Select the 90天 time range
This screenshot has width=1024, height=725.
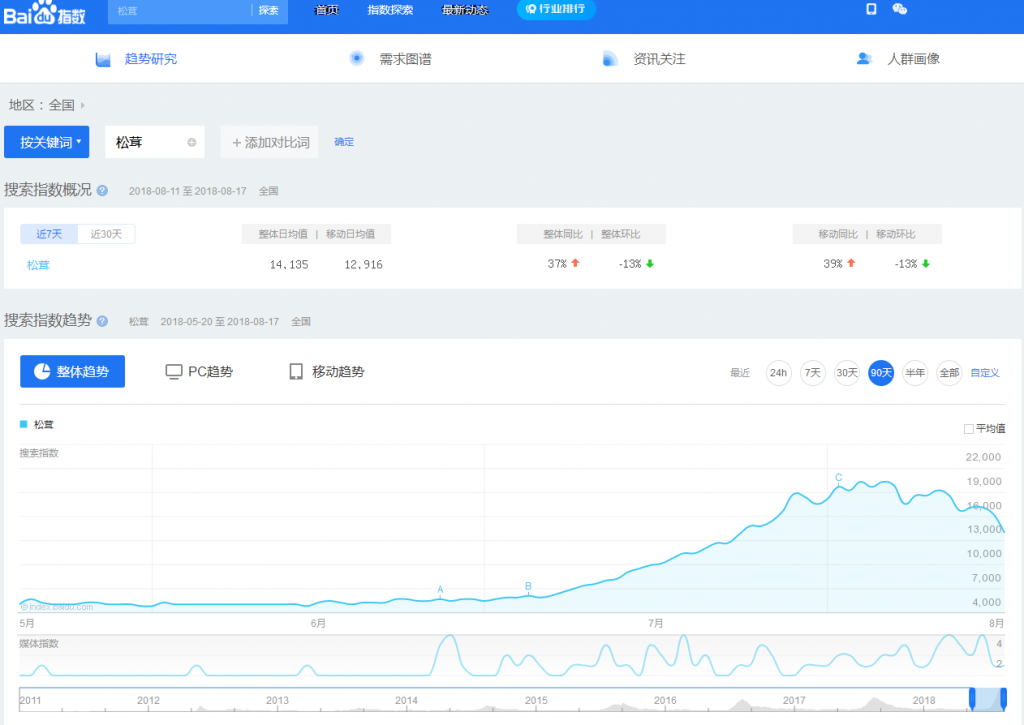pos(881,373)
